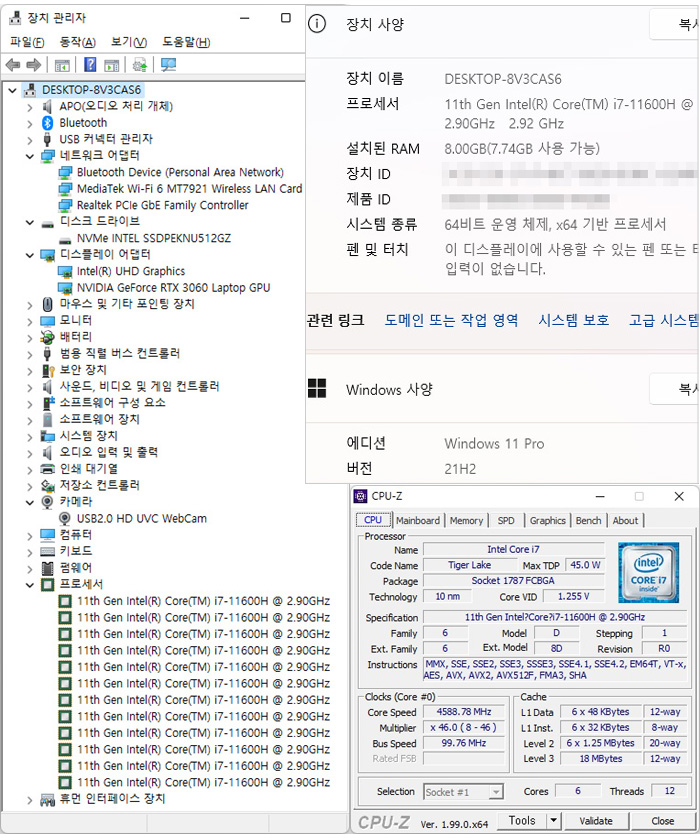Collapse the 디스플레이 어댑터 category
Image resolution: width=700 pixels, height=838 pixels.
[30, 255]
